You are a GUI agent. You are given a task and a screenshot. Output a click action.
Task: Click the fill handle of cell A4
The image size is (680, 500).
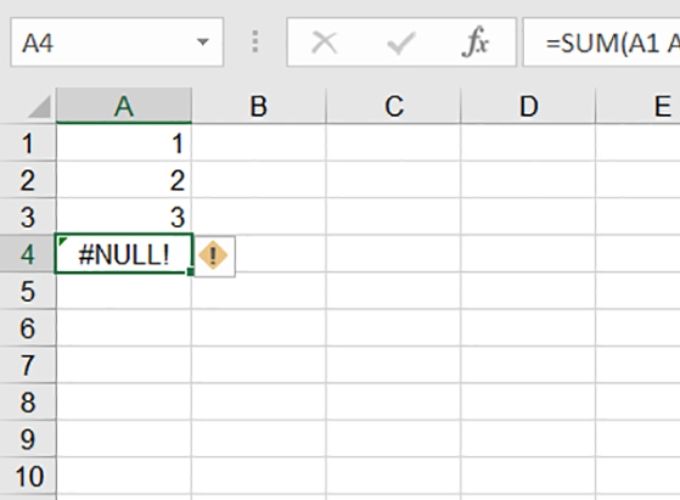[x=190, y=272]
